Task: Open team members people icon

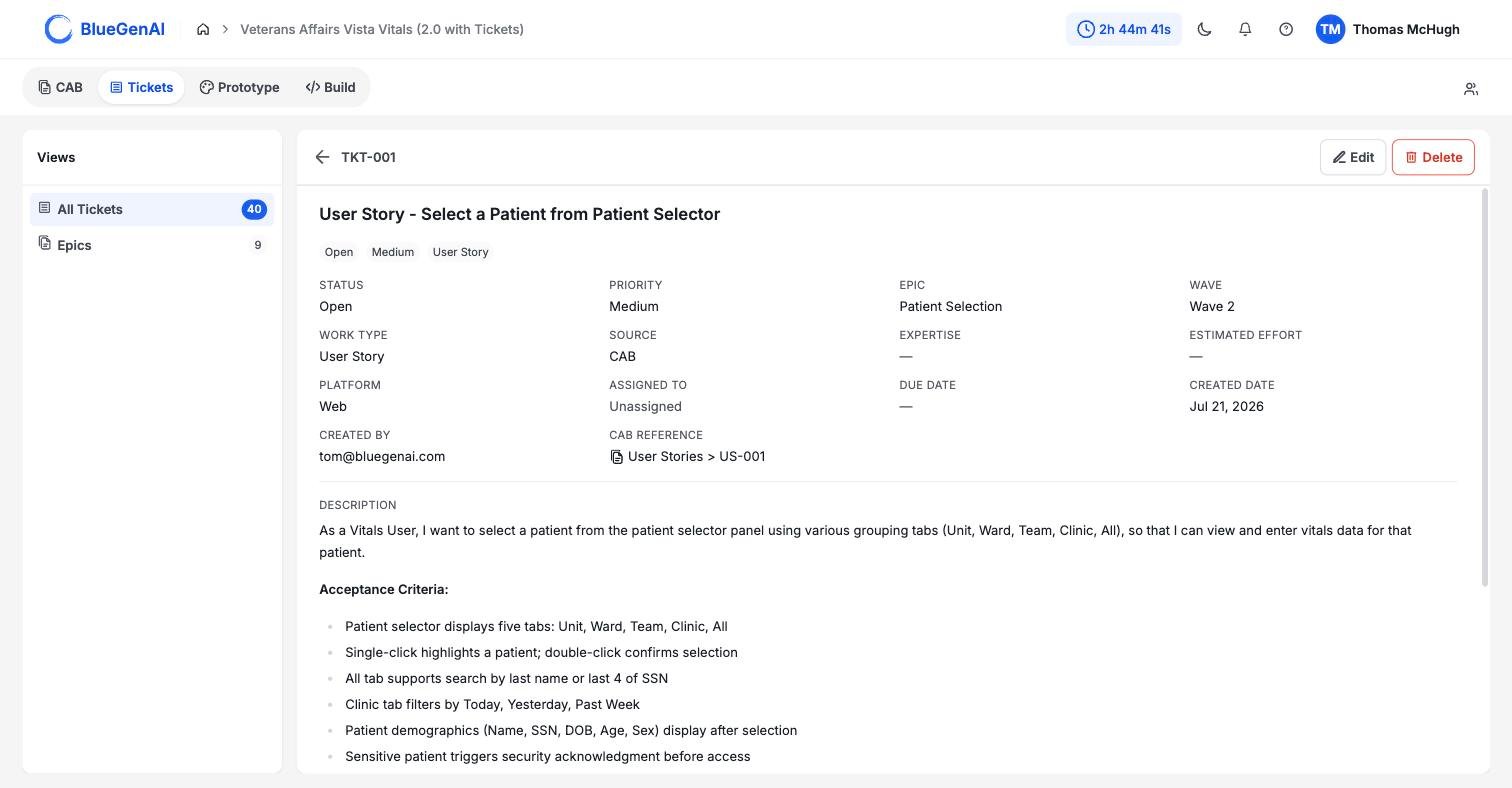Action: (1471, 89)
